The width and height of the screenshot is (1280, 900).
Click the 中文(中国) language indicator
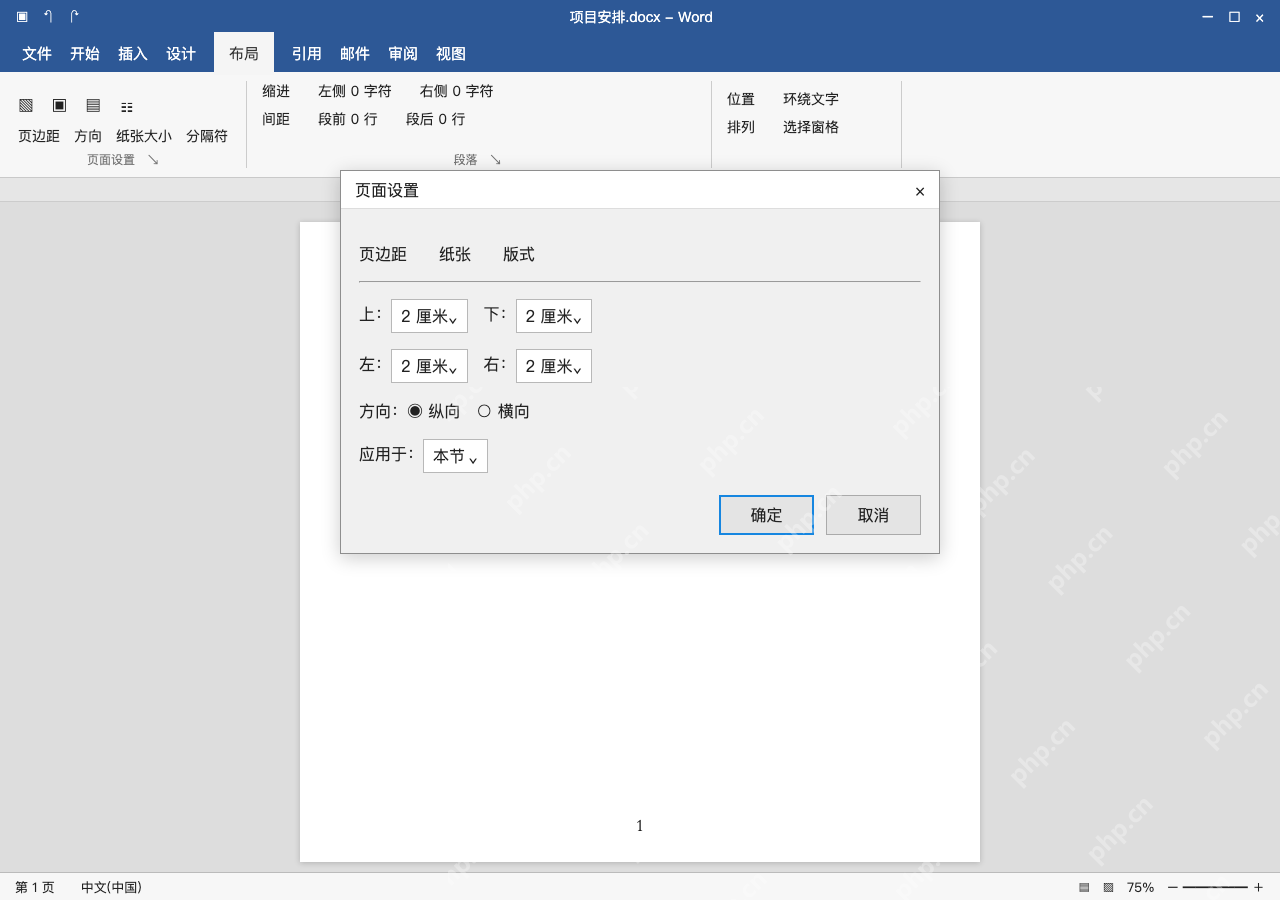(111, 887)
